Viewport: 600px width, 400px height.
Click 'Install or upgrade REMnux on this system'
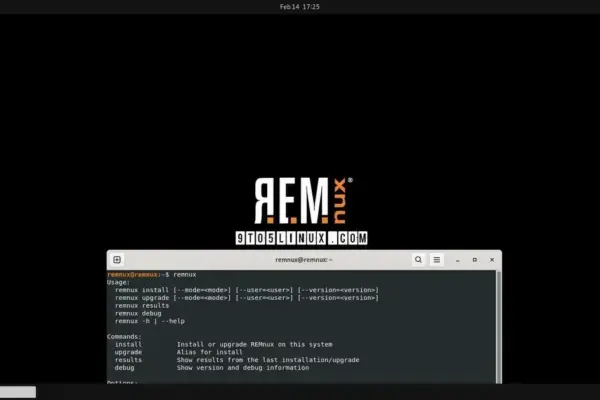click(x=254, y=344)
